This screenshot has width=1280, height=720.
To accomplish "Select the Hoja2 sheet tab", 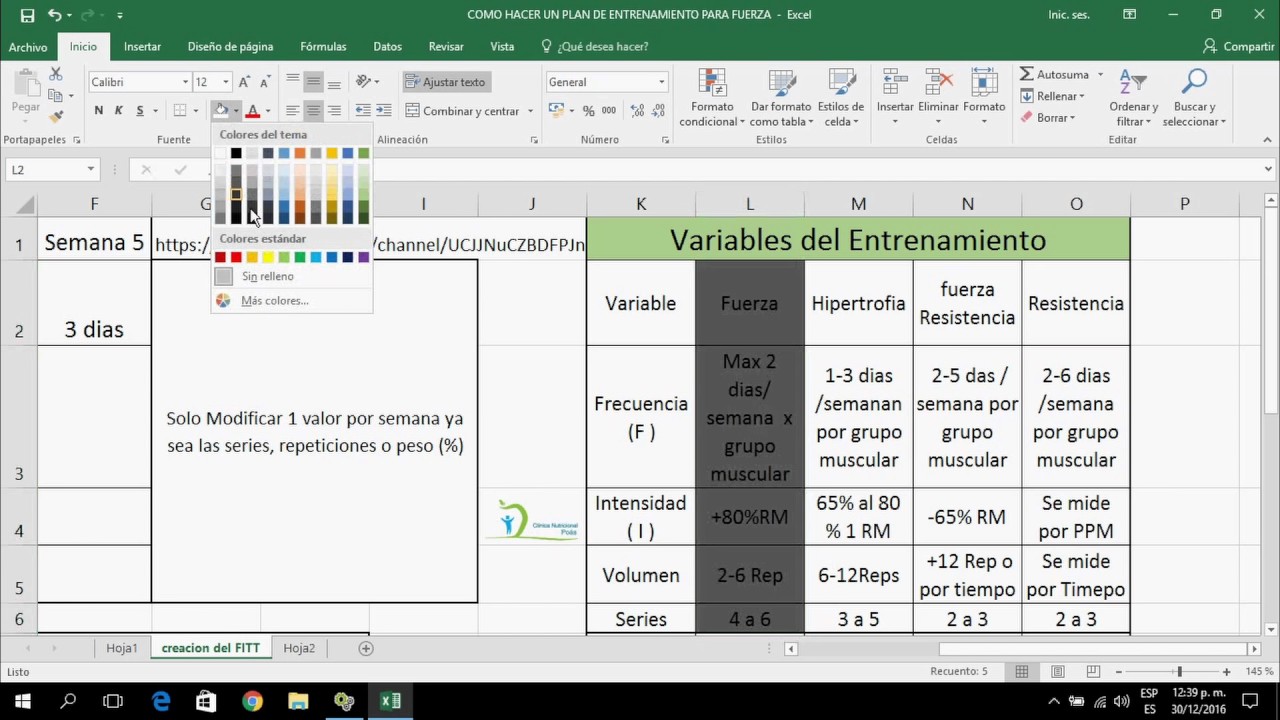I will tap(299, 648).
